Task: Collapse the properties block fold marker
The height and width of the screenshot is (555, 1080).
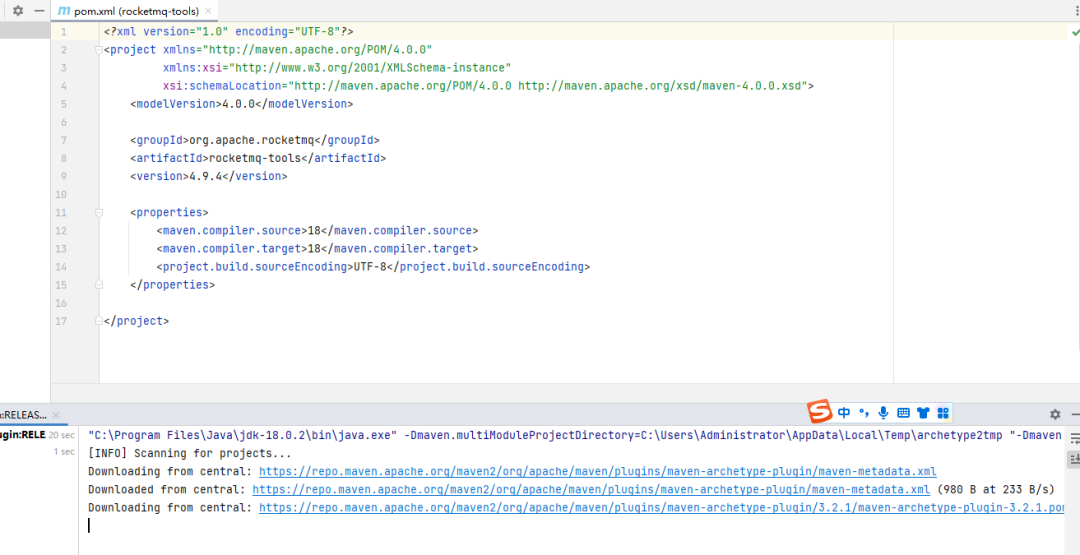Action: [98, 213]
